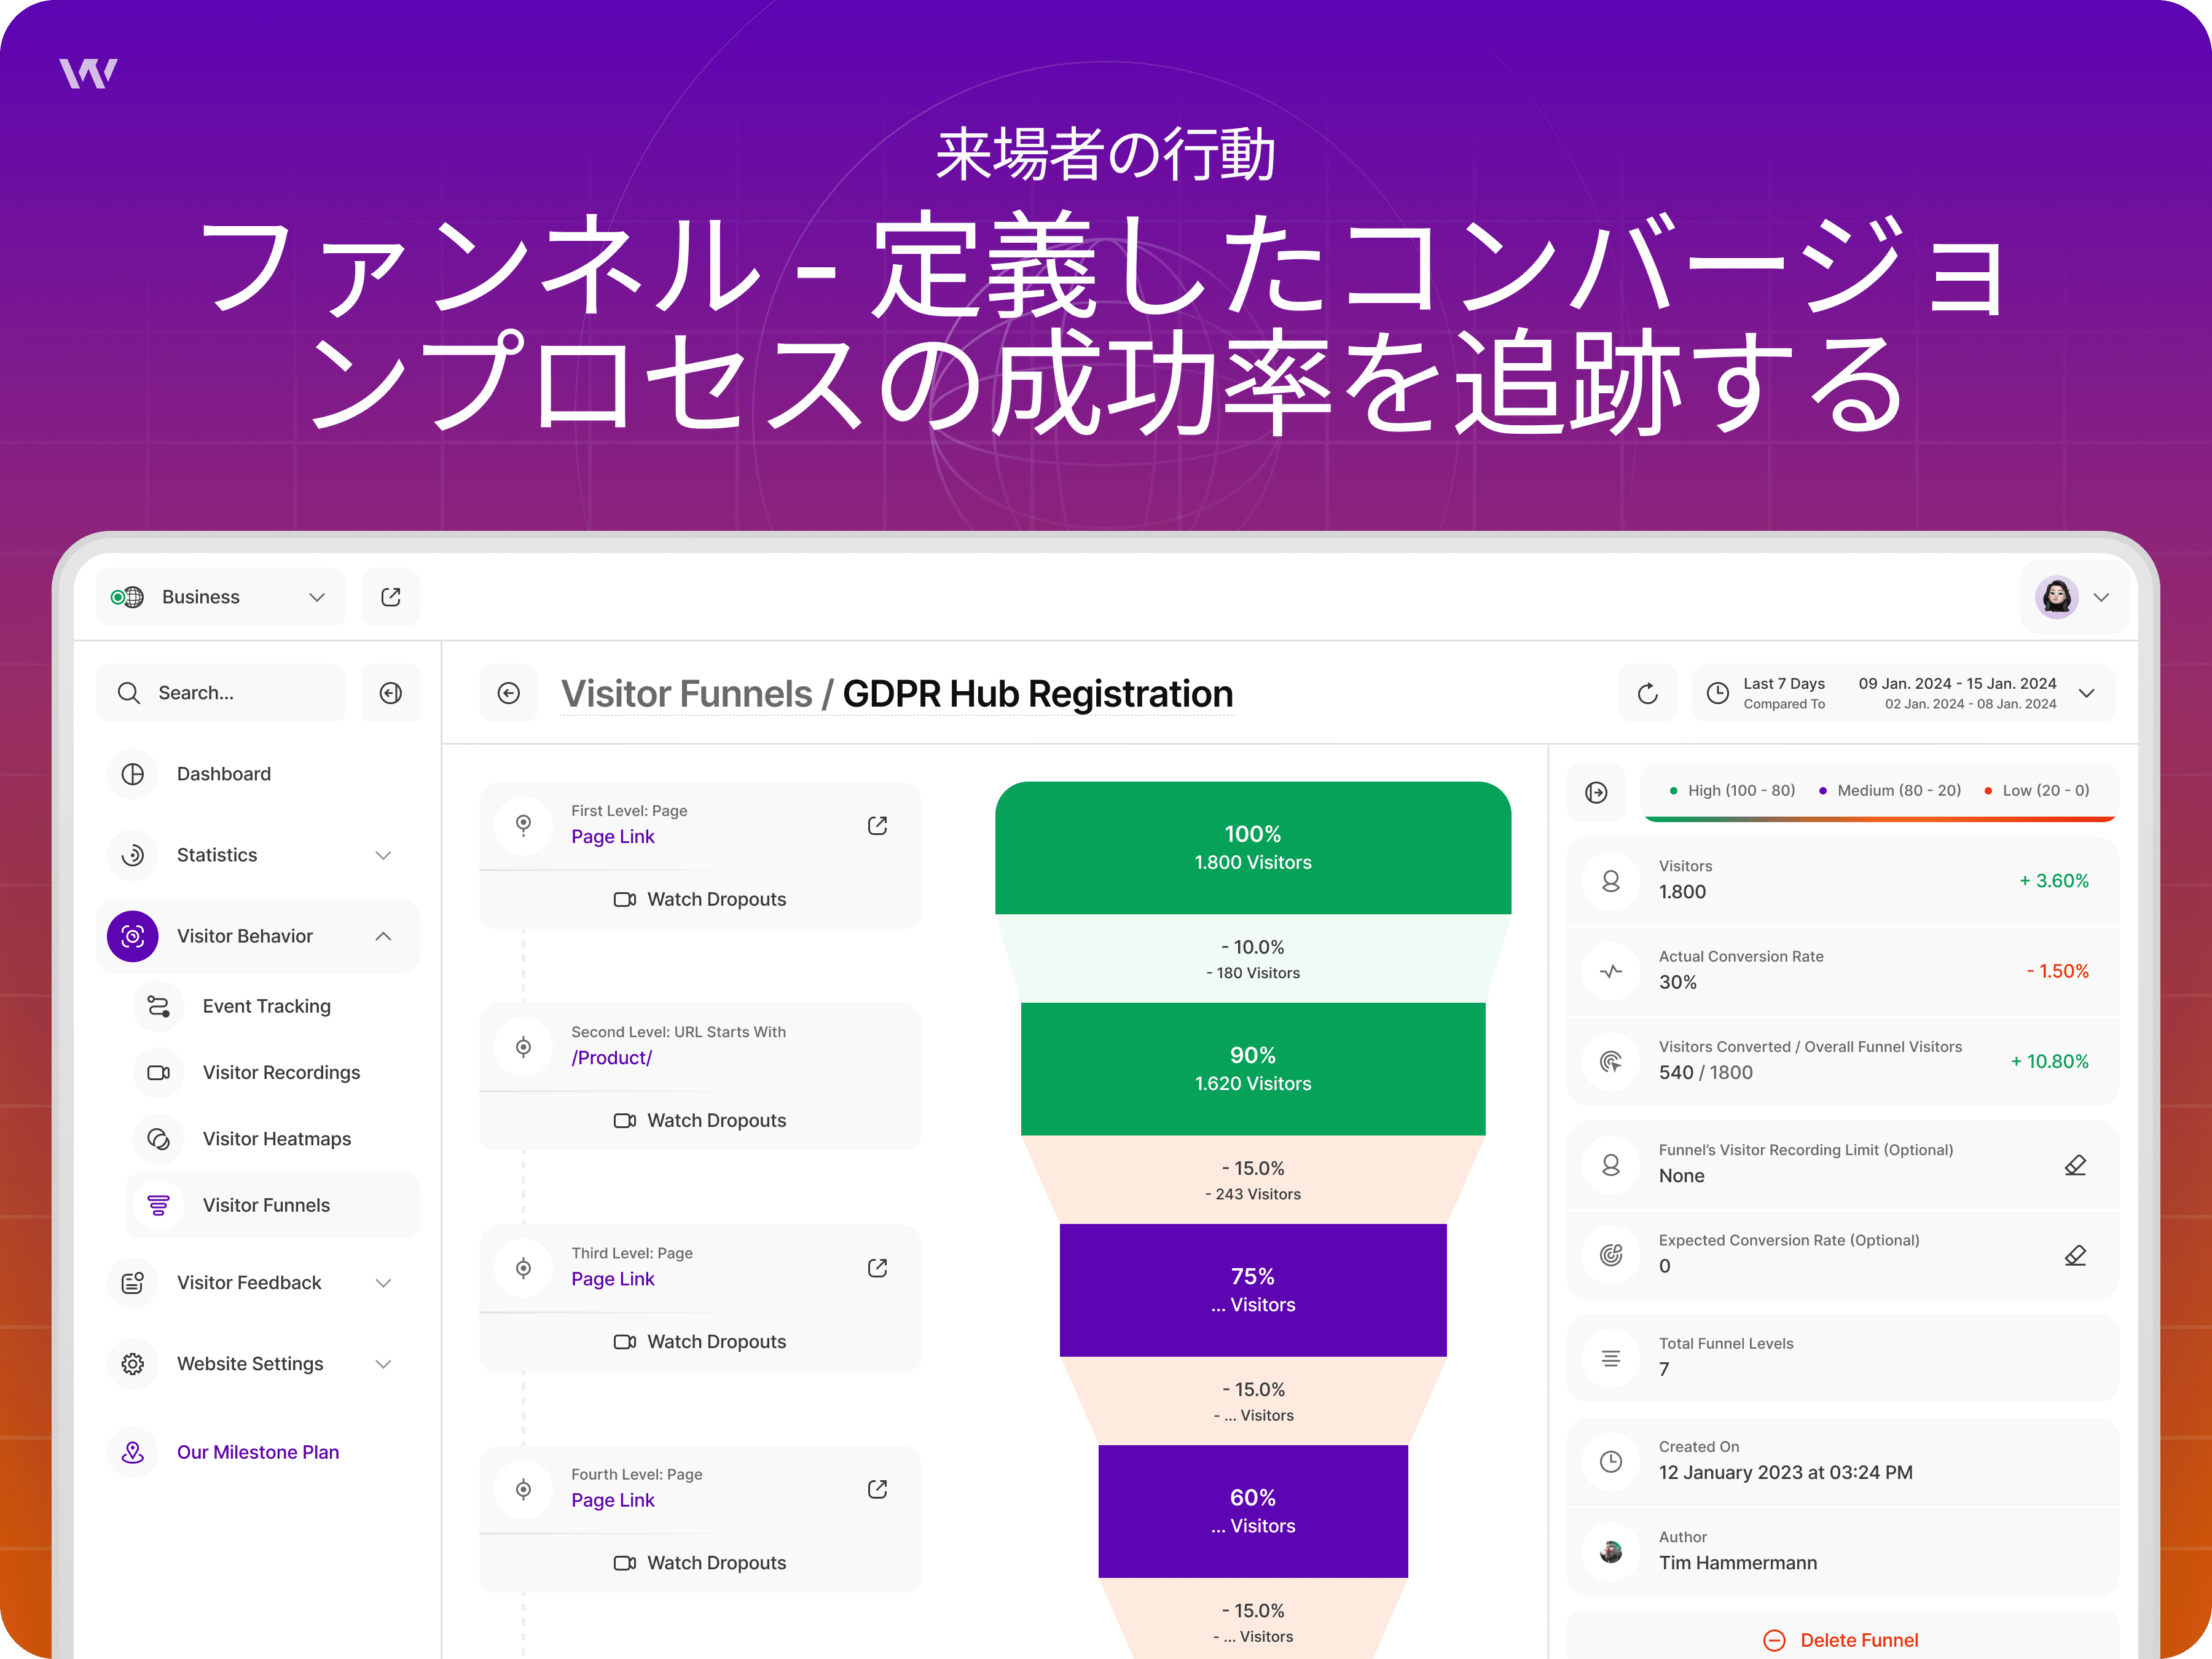2212x1659 pixels.
Task: Click the clock icon in the date range selector
Action: [1717, 693]
